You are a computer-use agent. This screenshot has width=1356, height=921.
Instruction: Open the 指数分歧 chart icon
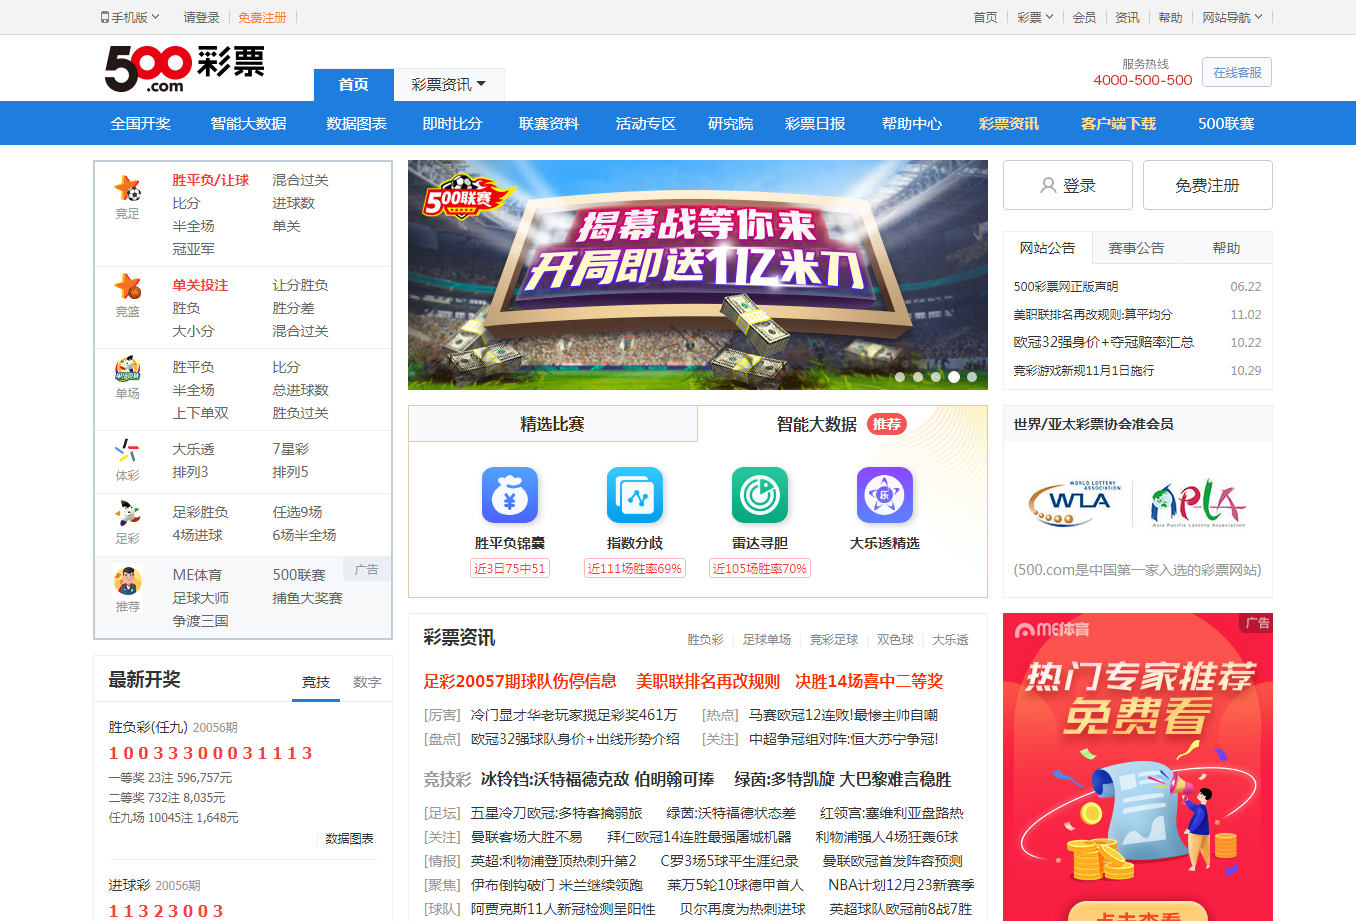[635, 495]
